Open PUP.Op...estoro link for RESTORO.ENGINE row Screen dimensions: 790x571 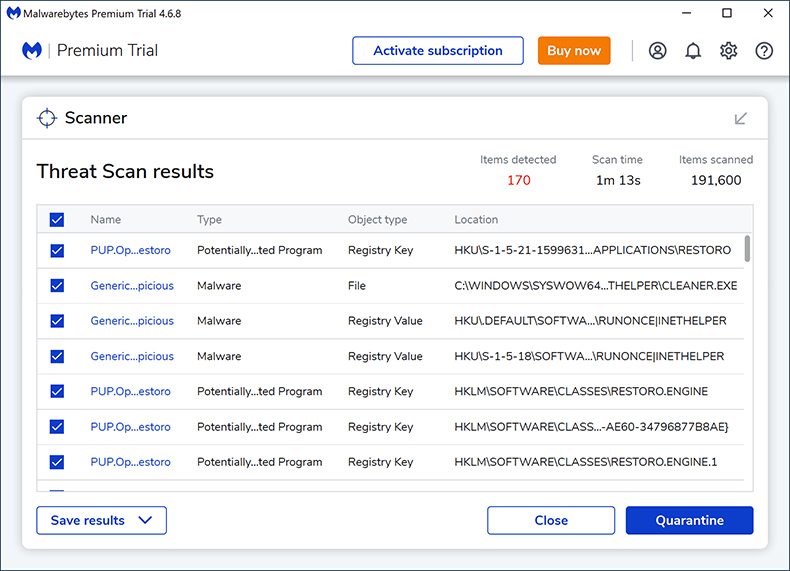pyautogui.click(x=130, y=392)
